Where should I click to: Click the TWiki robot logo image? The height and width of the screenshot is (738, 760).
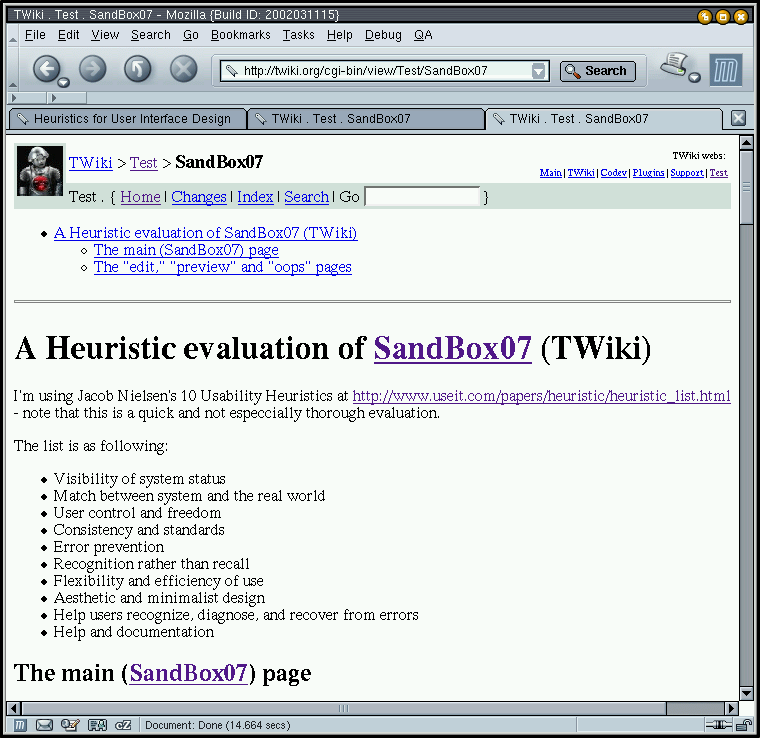[40, 171]
